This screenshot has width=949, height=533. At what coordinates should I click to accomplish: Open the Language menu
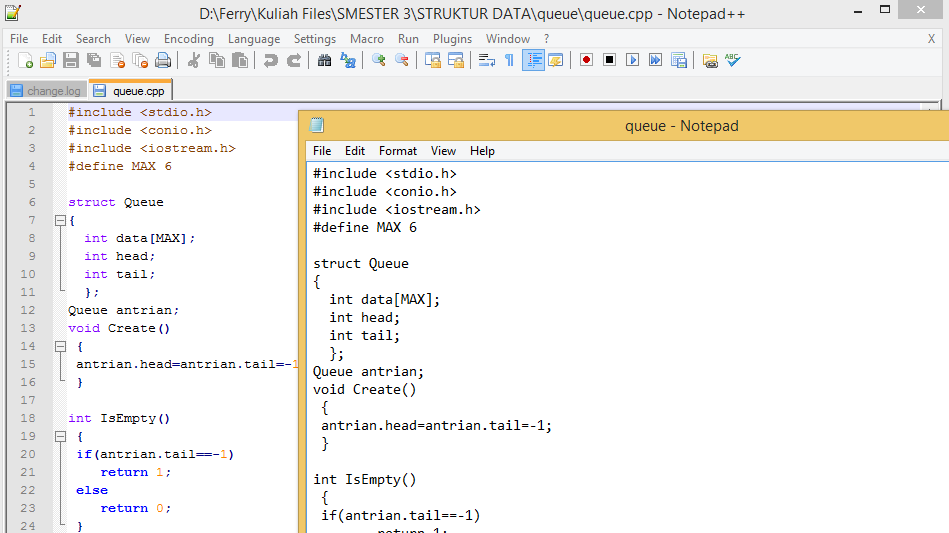click(x=254, y=39)
